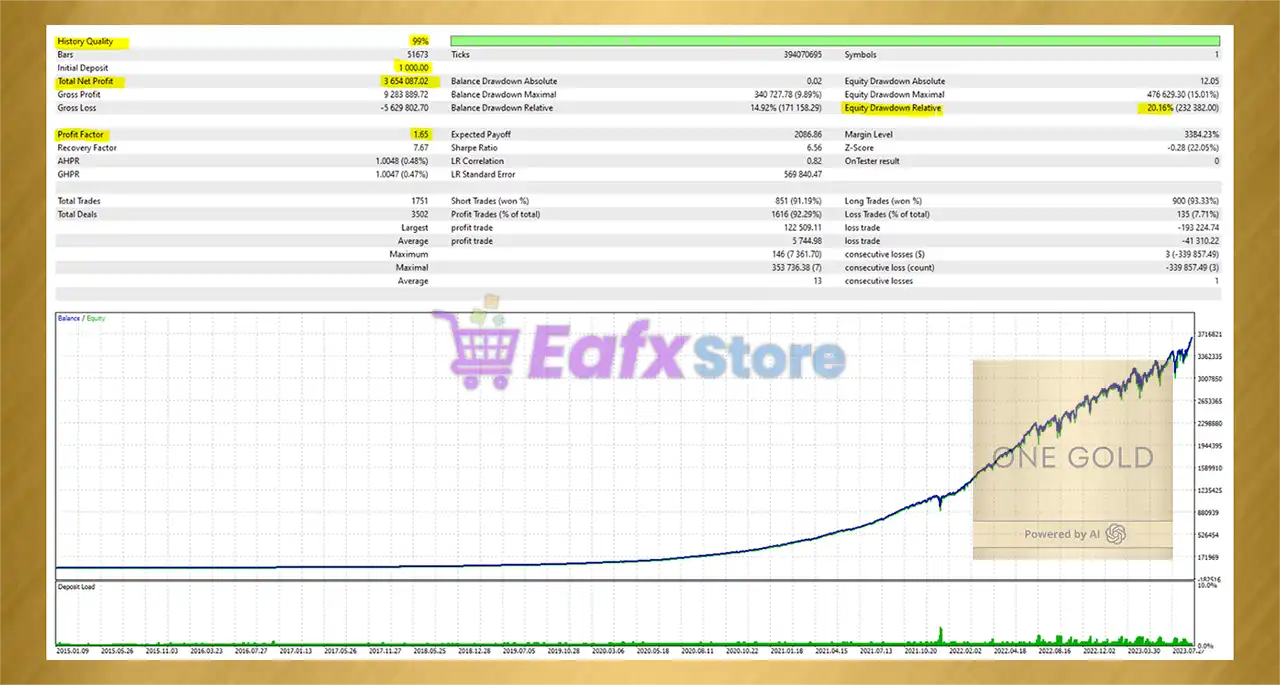The image size is (1280, 685).
Task: Click maximum consecutive wins value 146 (7 361.70)
Action: [x=797, y=254]
